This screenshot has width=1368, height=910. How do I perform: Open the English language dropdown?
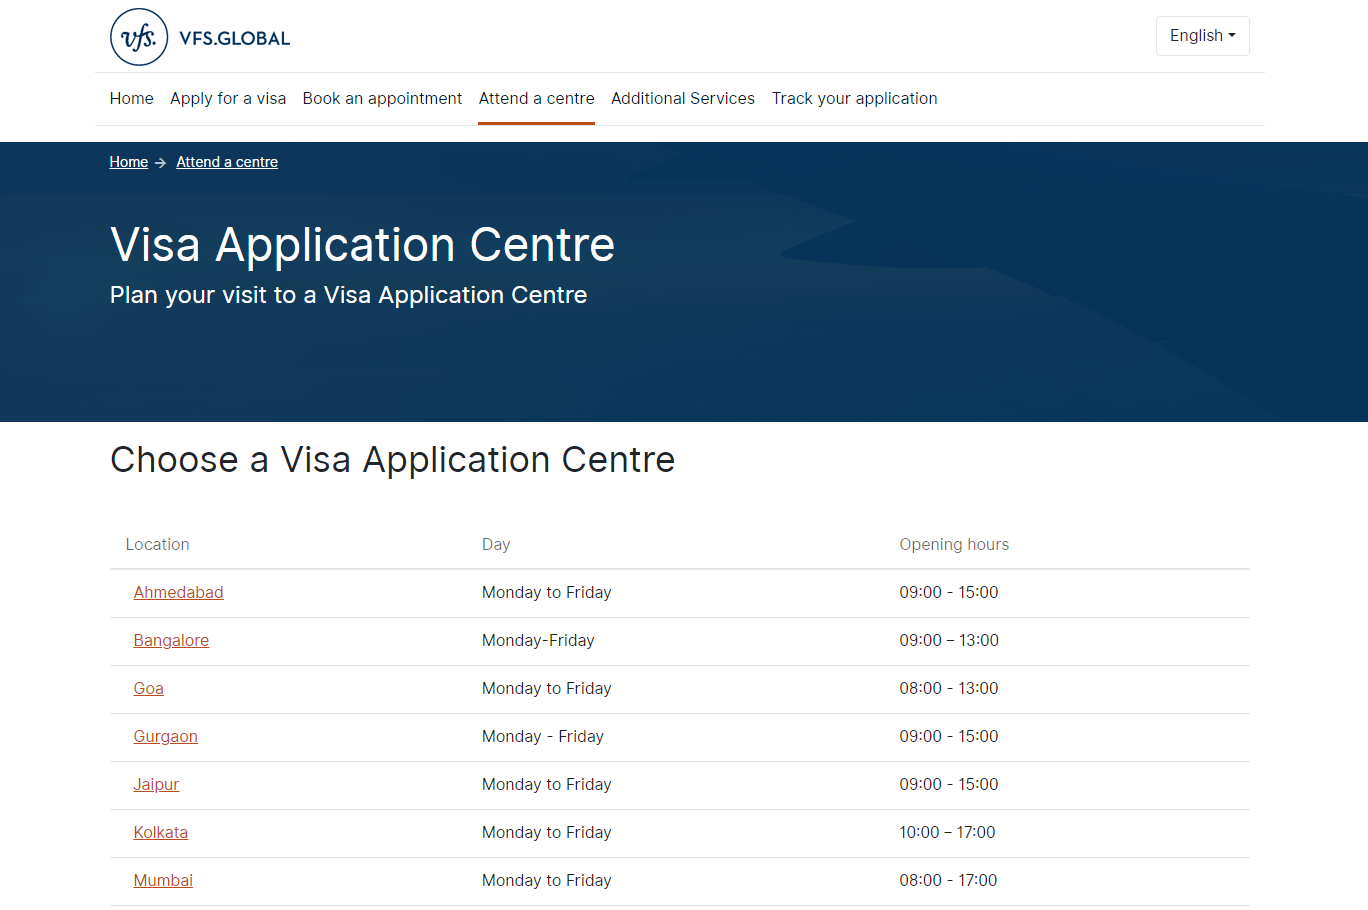click(x=1202, y=36)
